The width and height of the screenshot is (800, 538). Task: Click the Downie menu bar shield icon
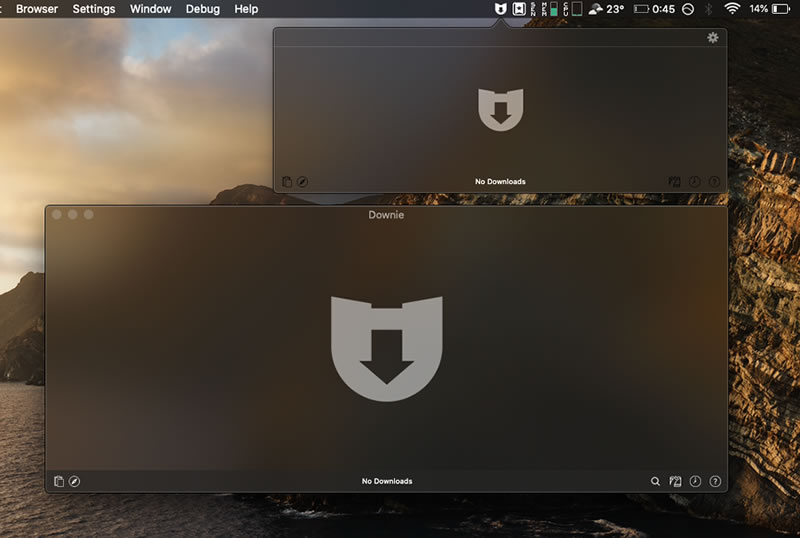tap(501, 9)
